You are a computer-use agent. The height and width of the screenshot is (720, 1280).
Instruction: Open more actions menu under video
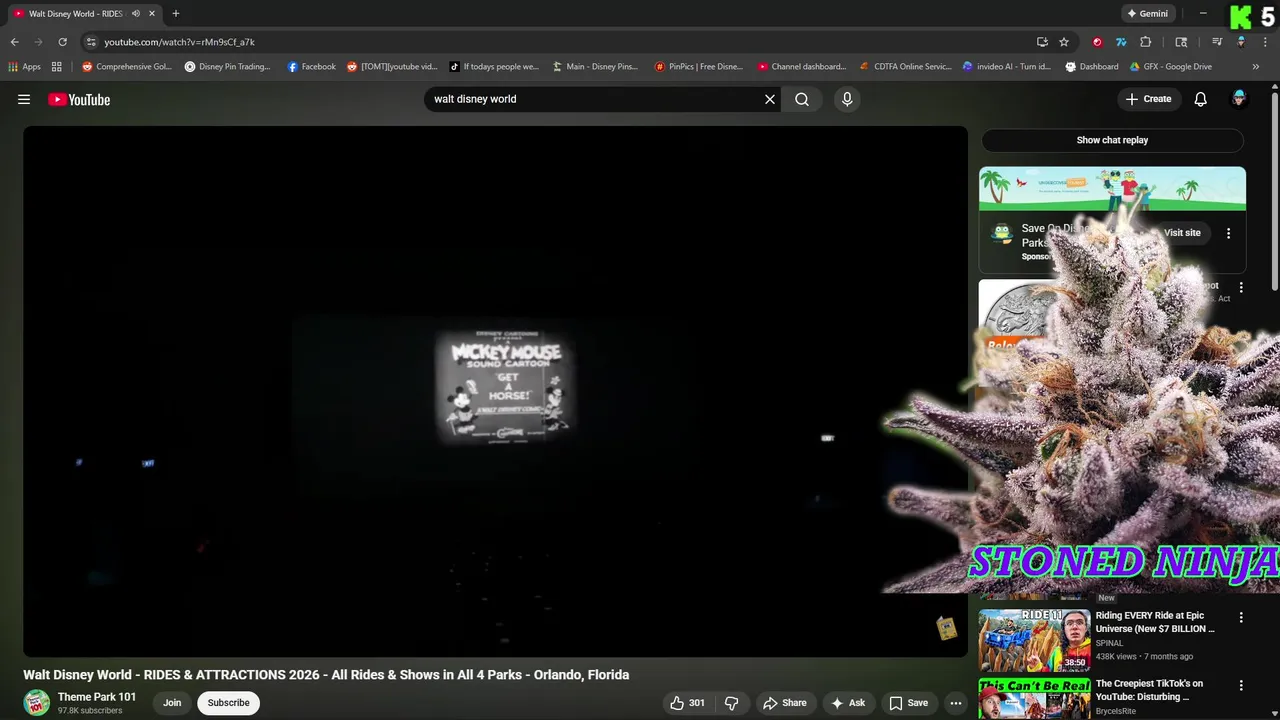pyautogui.click(x=955, y=703)
